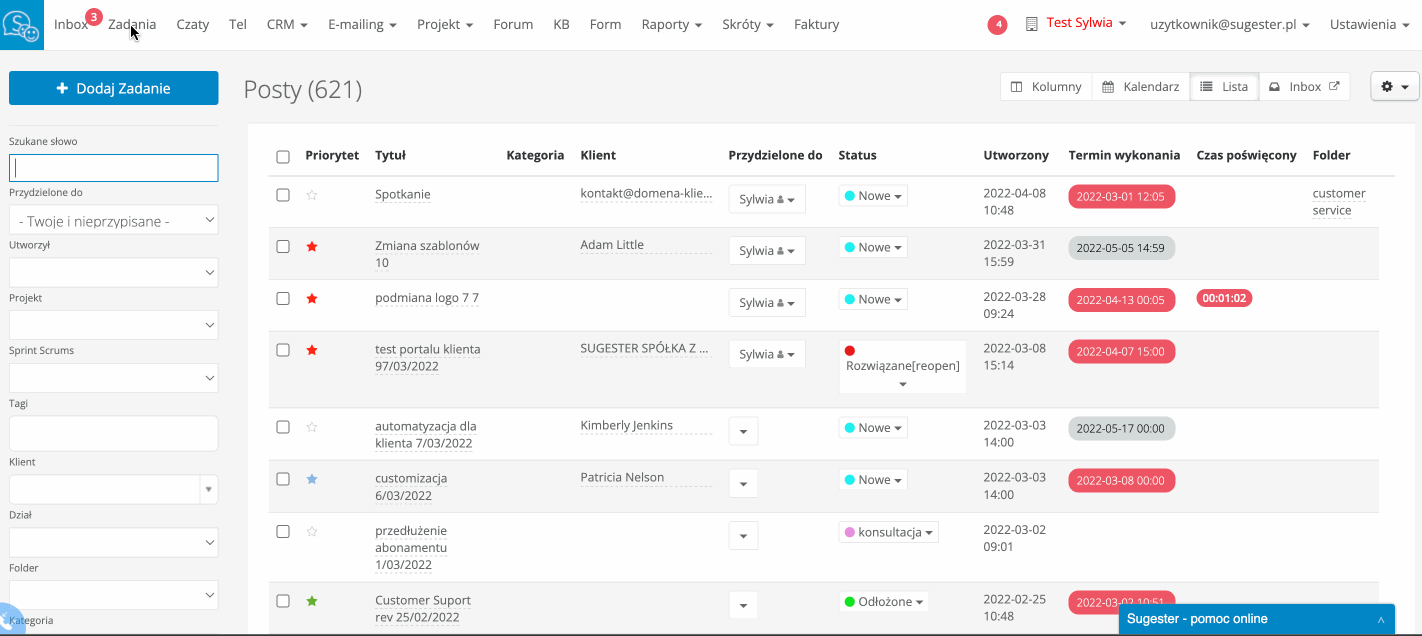1422x636 pixels.
Task: Open the CRM menu
Action: [x=286, y=25]
